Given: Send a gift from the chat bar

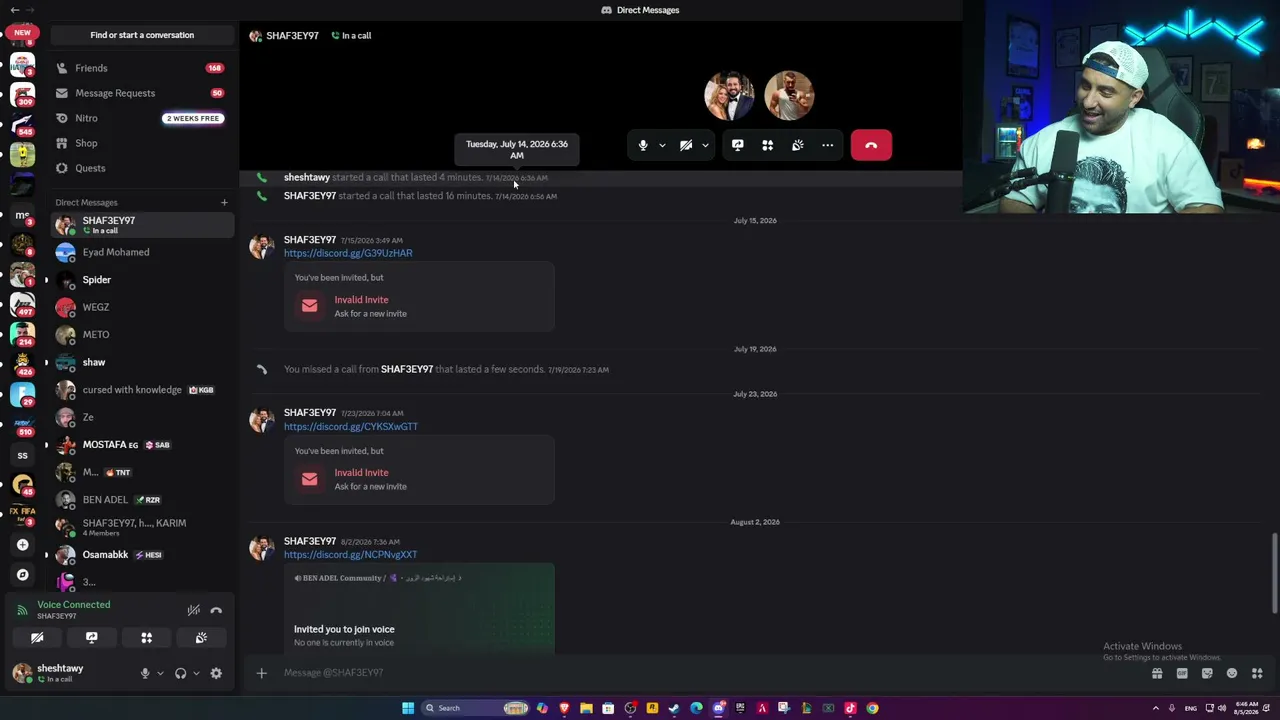Looking at the screenshot, I should point(1157,674).
